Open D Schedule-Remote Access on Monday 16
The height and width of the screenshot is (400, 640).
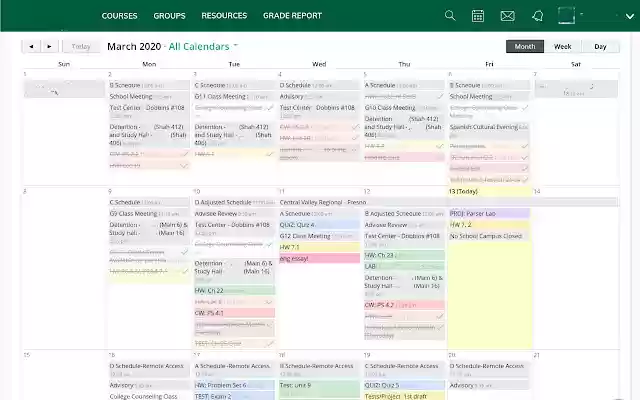149,369
